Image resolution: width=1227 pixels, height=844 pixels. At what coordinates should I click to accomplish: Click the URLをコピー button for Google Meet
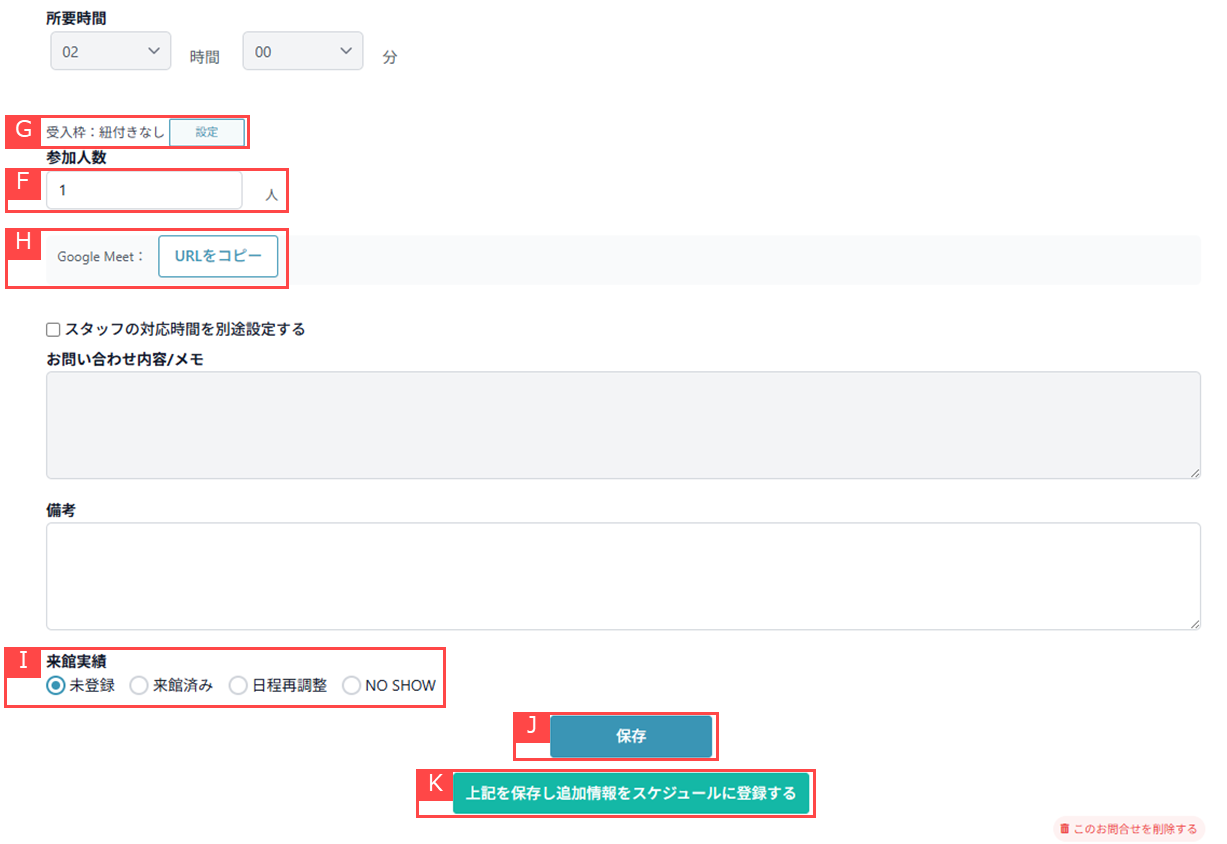[218, 256]
